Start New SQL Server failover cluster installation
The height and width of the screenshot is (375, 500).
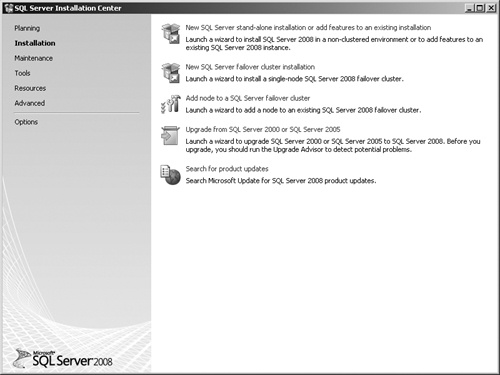250,67
